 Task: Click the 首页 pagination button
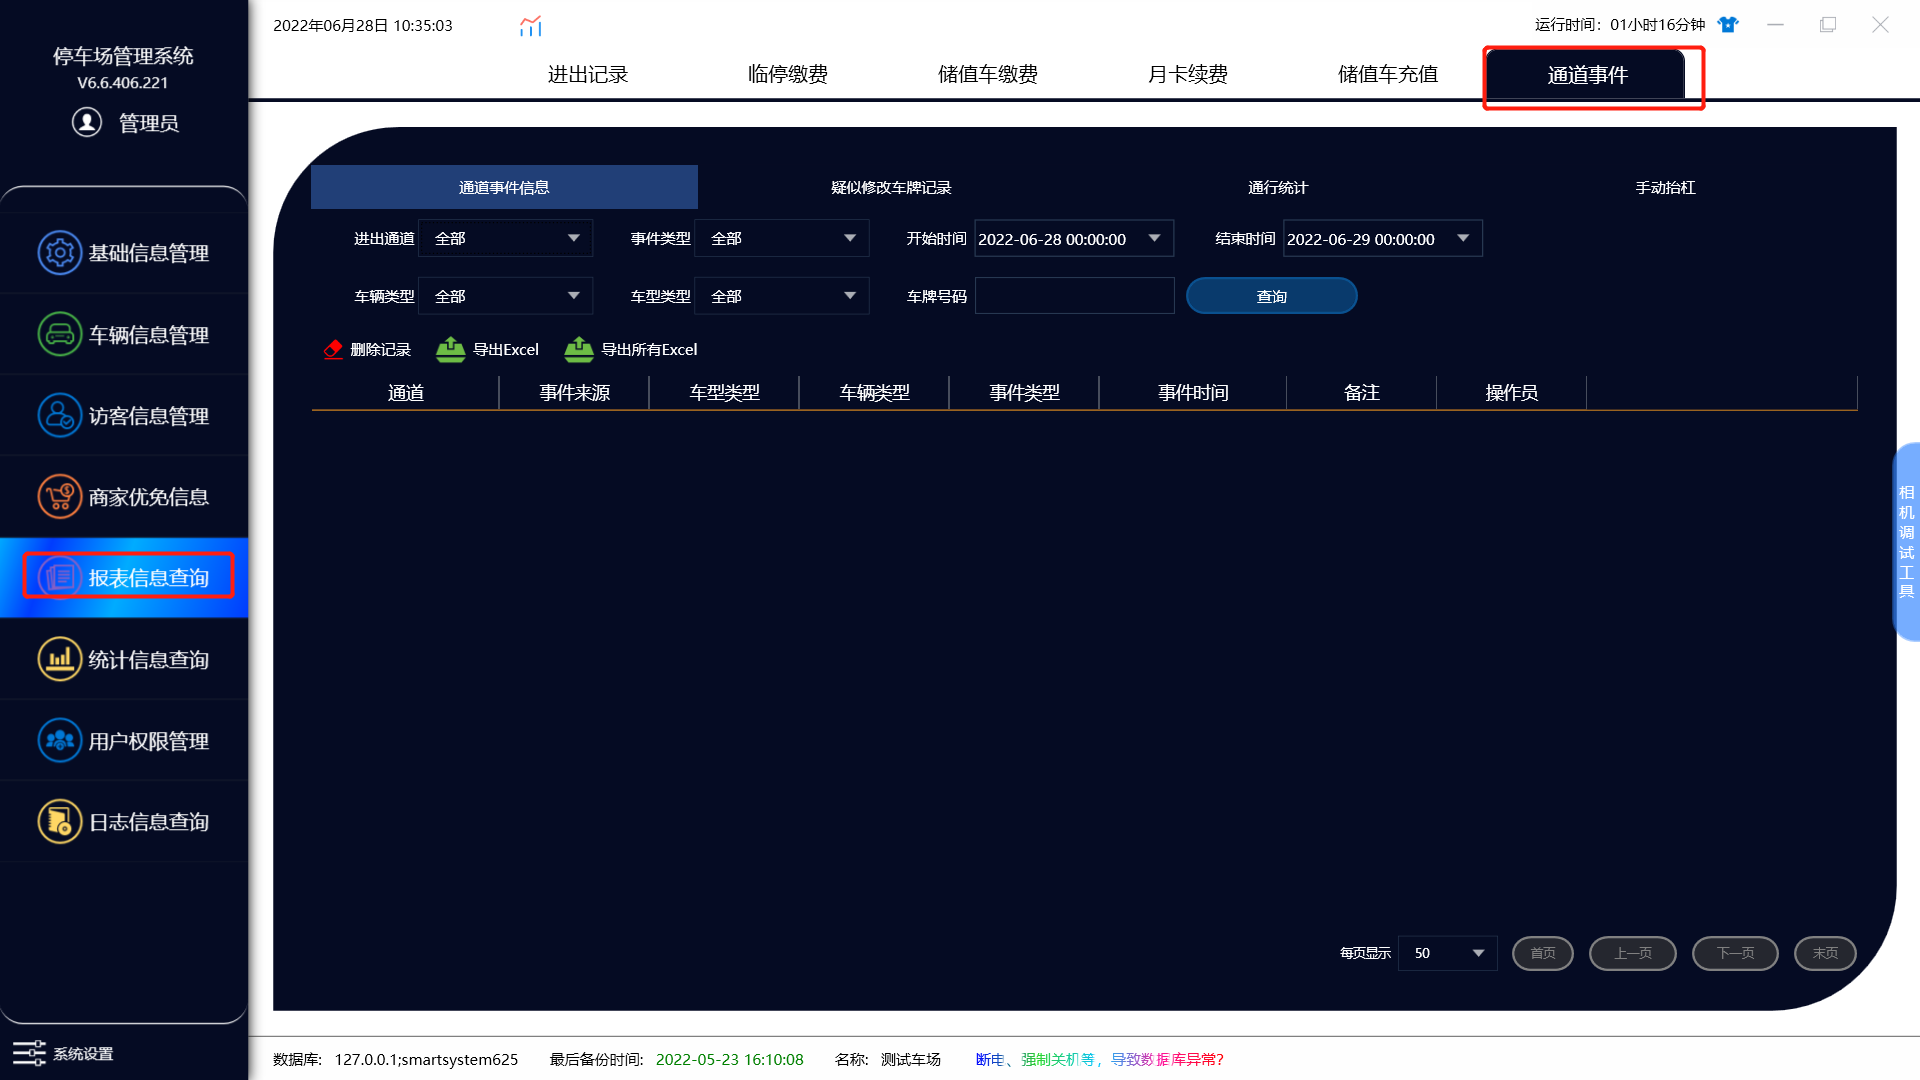coord(1543,953)
